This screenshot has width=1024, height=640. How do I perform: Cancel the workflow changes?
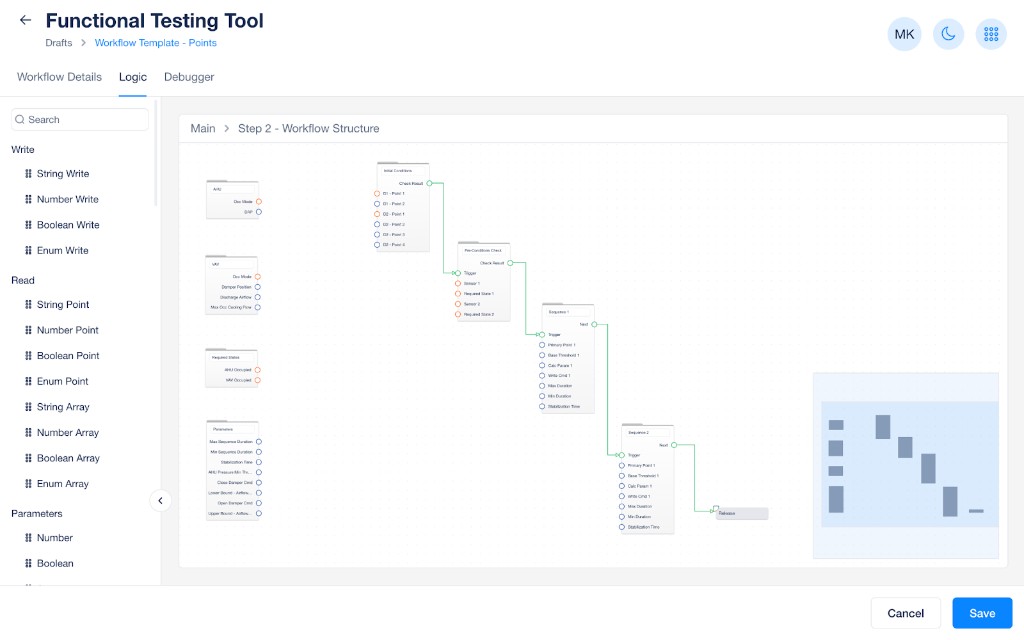pyautogui.click(x=905, y=613)
